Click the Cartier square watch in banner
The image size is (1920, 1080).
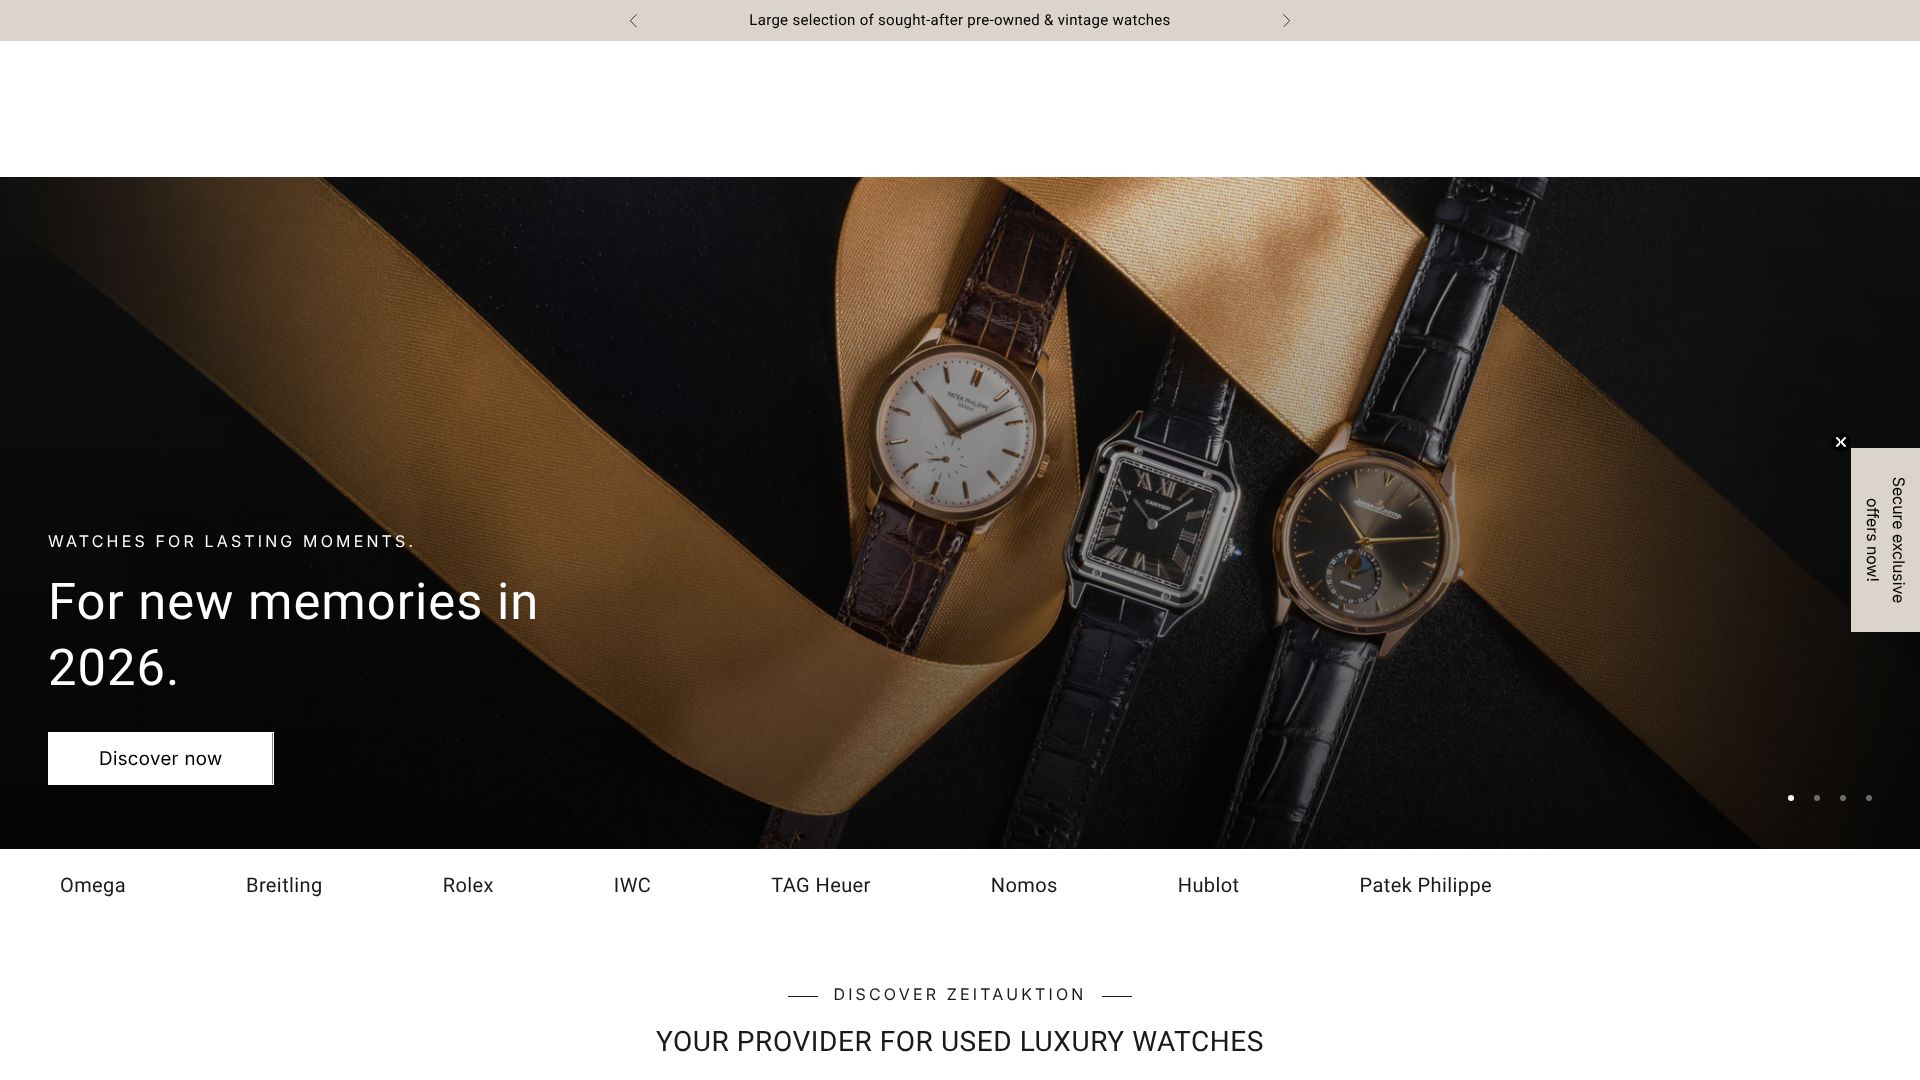click(x=1155, y=523)
